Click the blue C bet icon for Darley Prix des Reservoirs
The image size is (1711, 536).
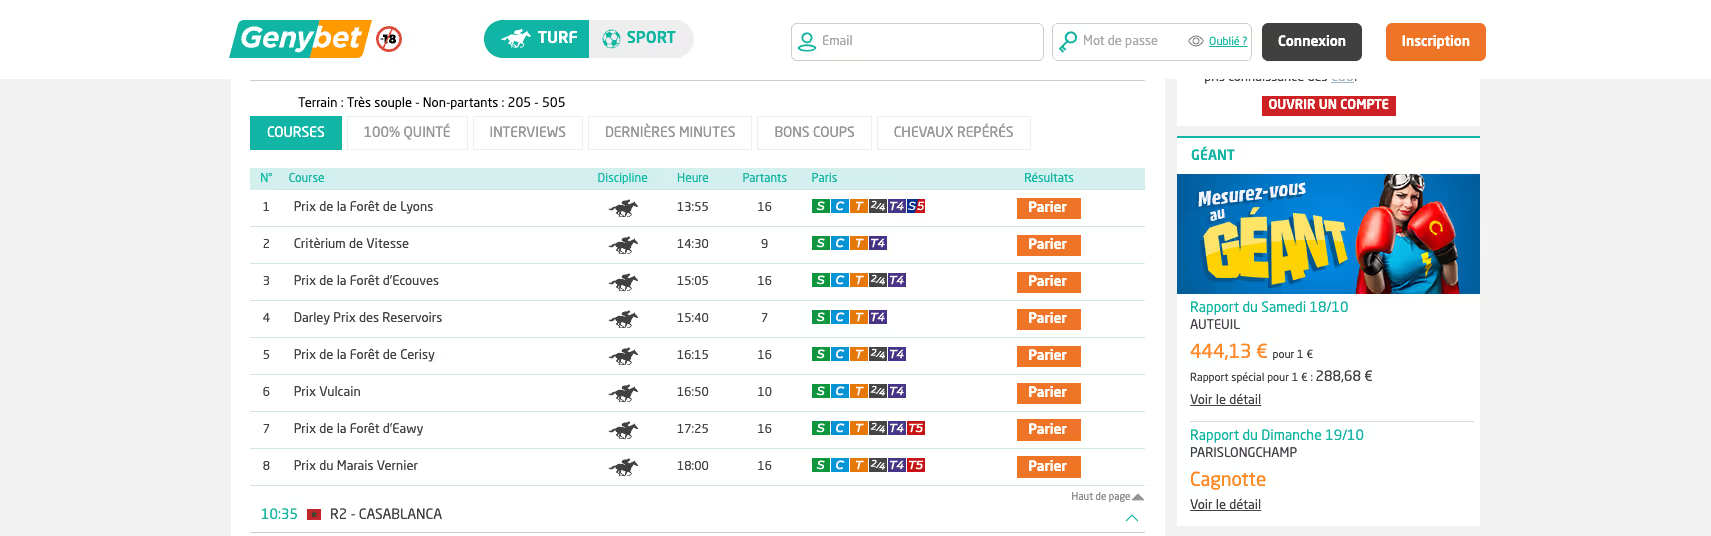(x=840, y=318)
